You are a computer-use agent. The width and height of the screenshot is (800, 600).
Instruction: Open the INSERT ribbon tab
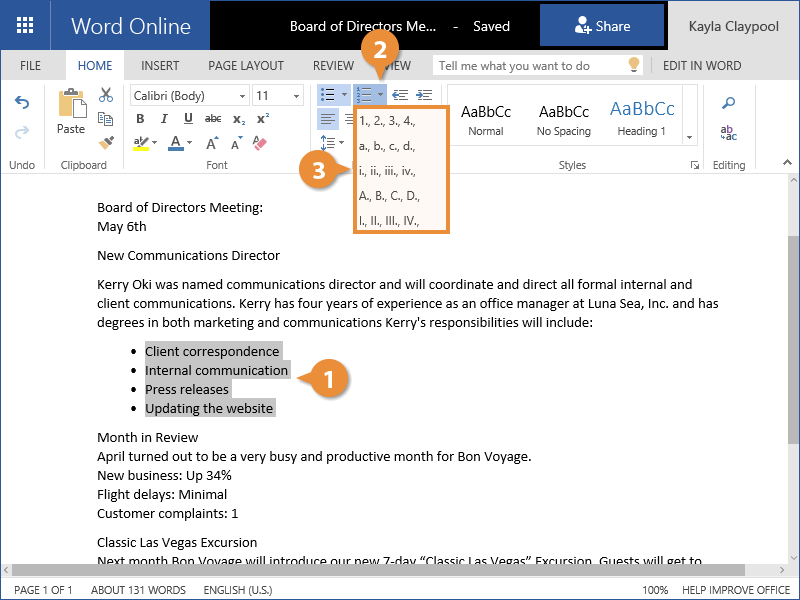160,66
